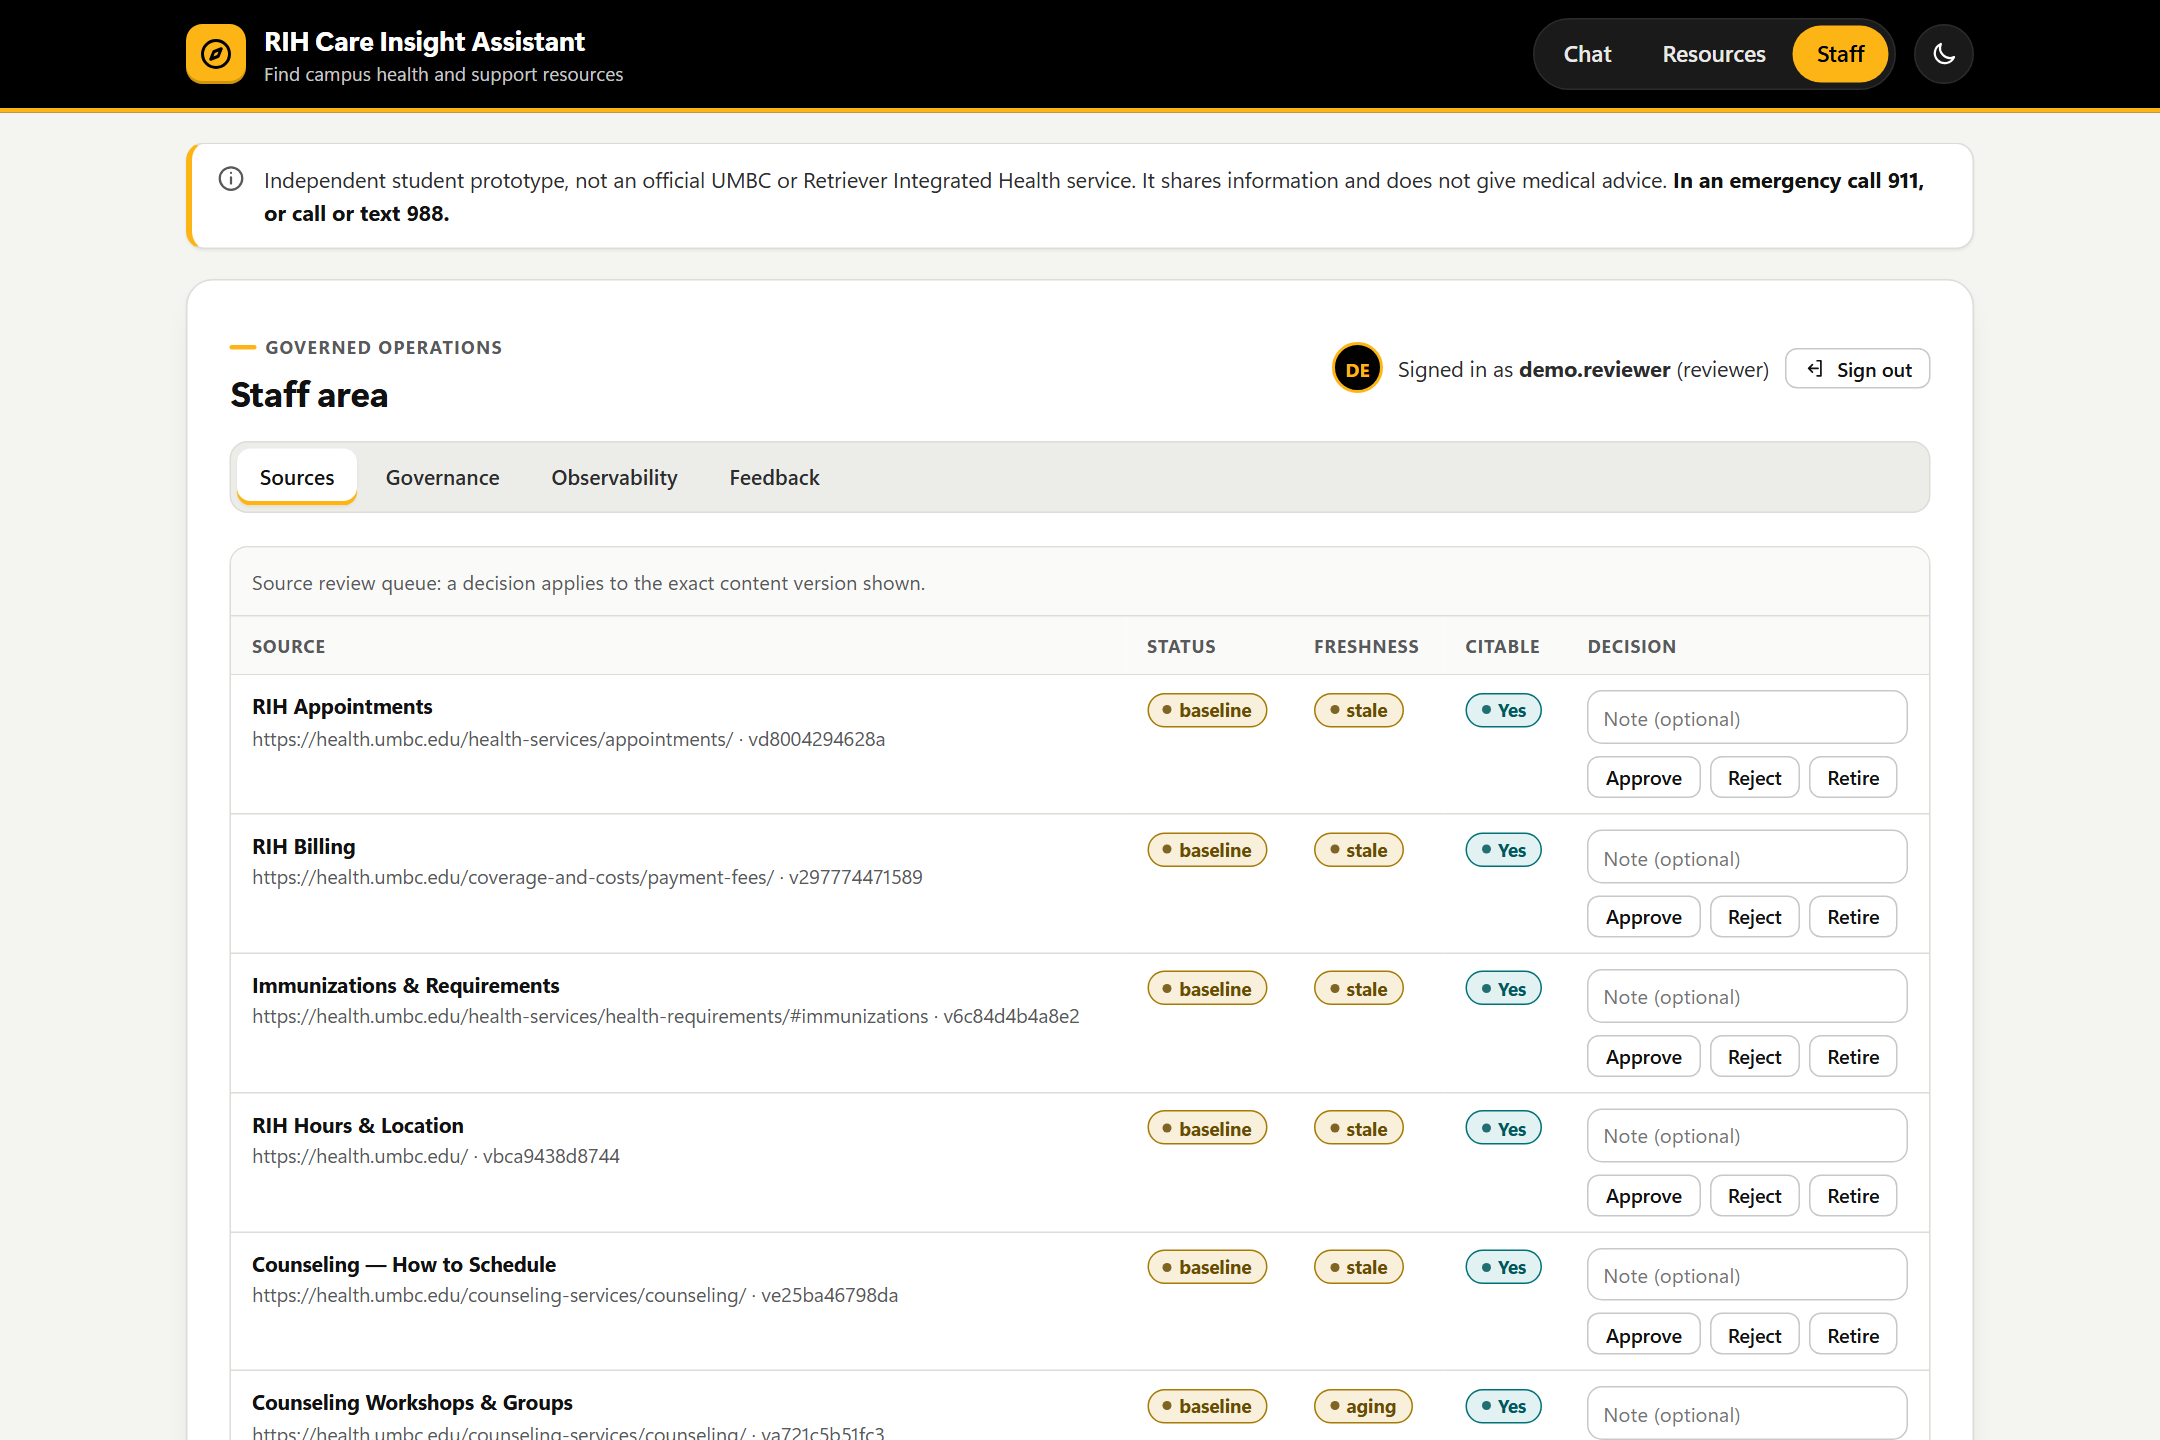Reject Counseling — How to Schedule source

tap(1754, 1335)
